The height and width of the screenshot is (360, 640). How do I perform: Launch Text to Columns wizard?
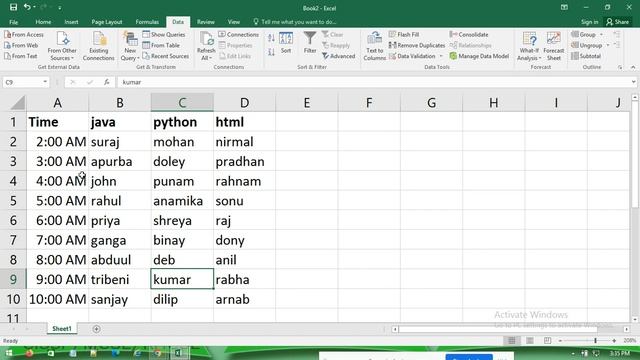pyautogui.click(x=375, y=46)
